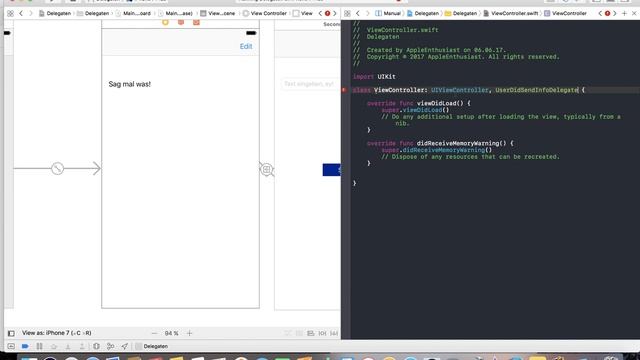Open ViewController class breadcrumb in assistant editor
The height and width of the screenshot is (360, 640).
tap(565, 13)
